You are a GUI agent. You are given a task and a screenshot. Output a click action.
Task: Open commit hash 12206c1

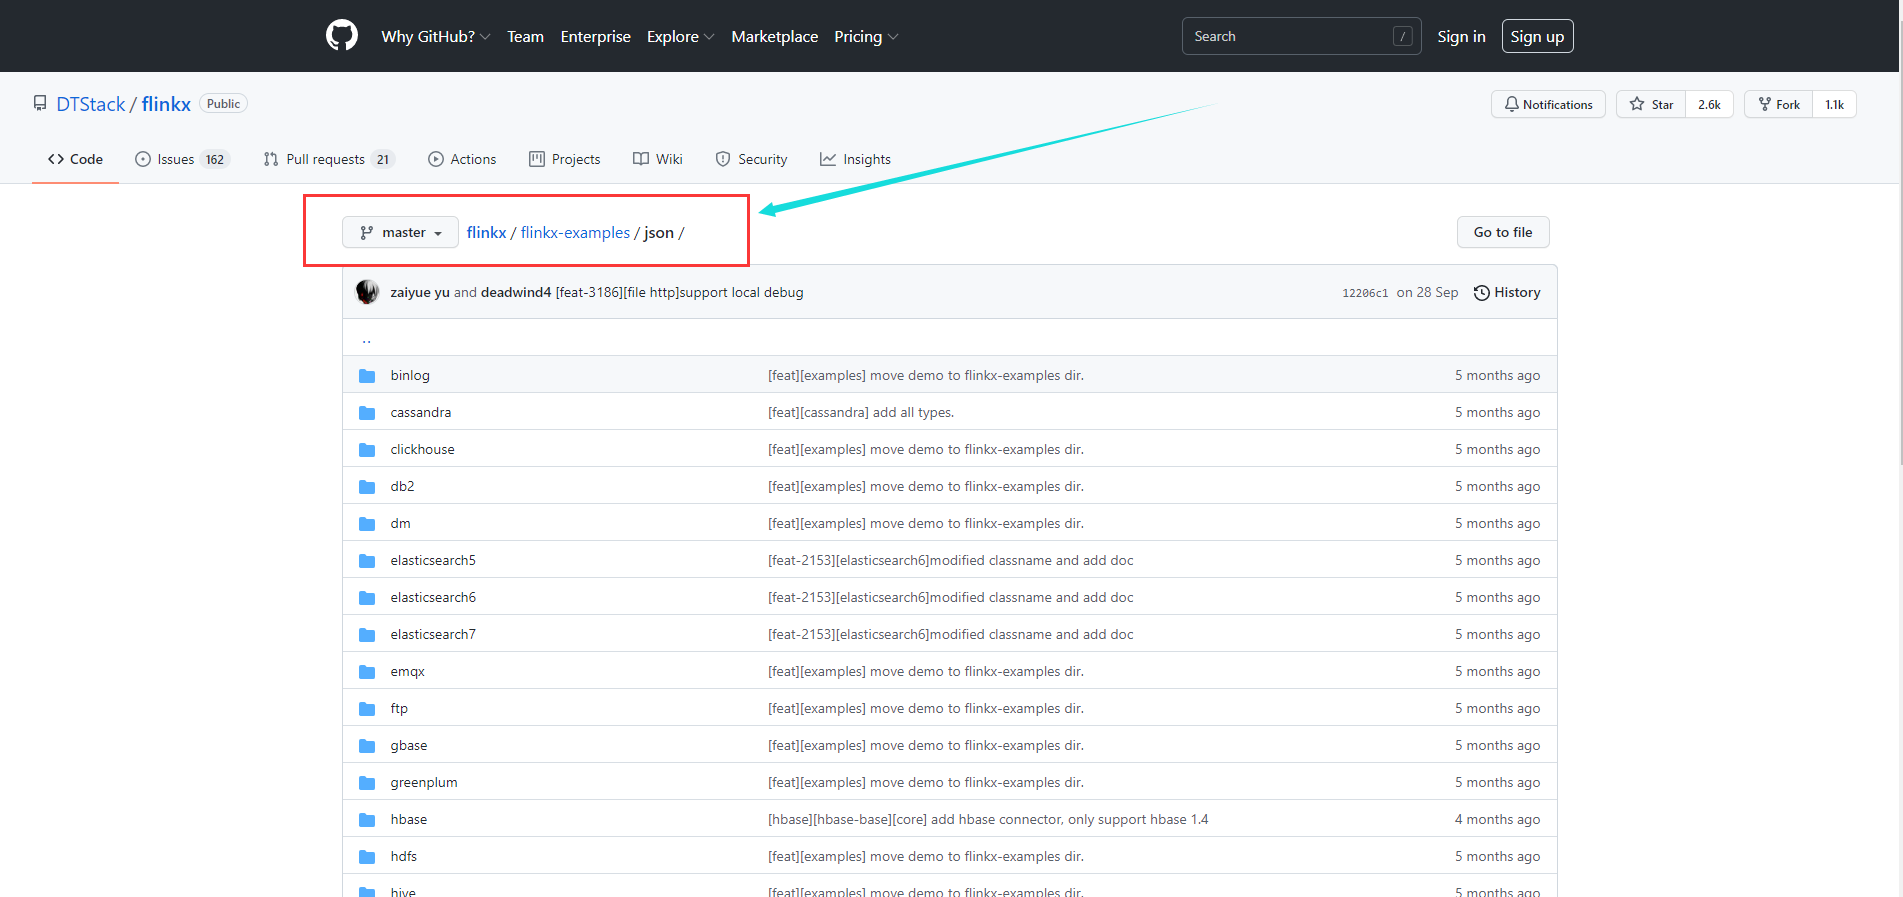pyautogui.click(x=1365, y=293)
